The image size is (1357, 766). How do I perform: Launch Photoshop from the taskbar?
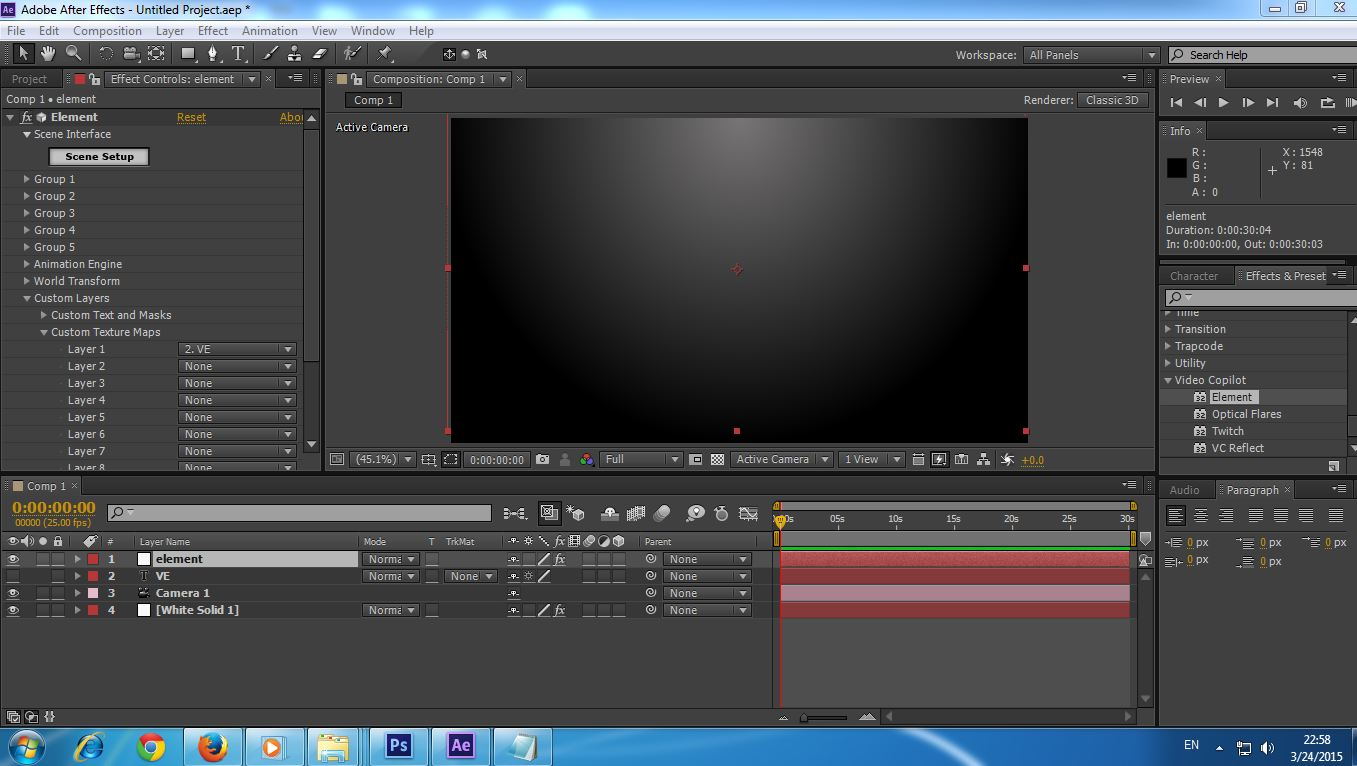pos(398,746)
